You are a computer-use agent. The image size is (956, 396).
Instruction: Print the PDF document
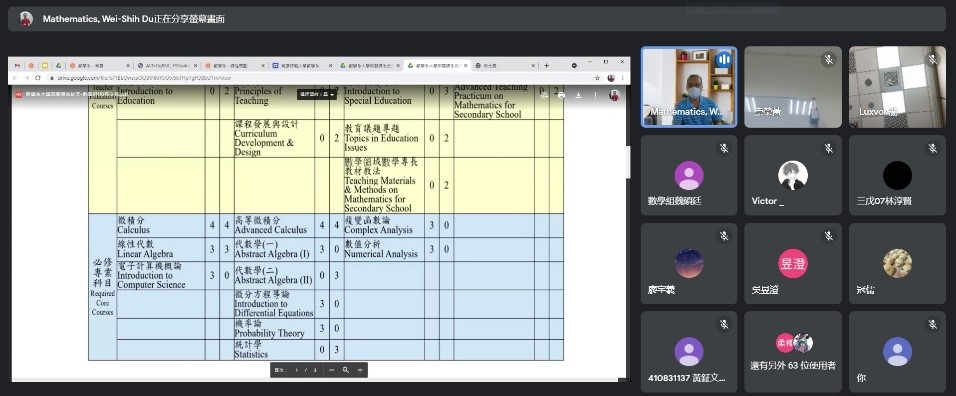tap(561, 95)
